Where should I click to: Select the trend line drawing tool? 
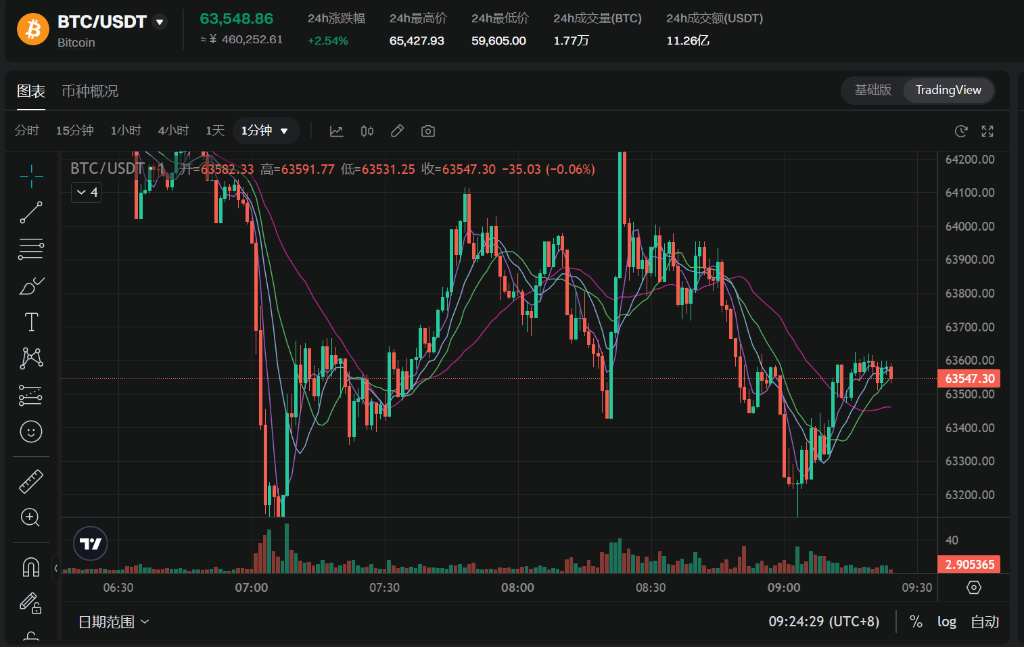click(x=31, y=212)
